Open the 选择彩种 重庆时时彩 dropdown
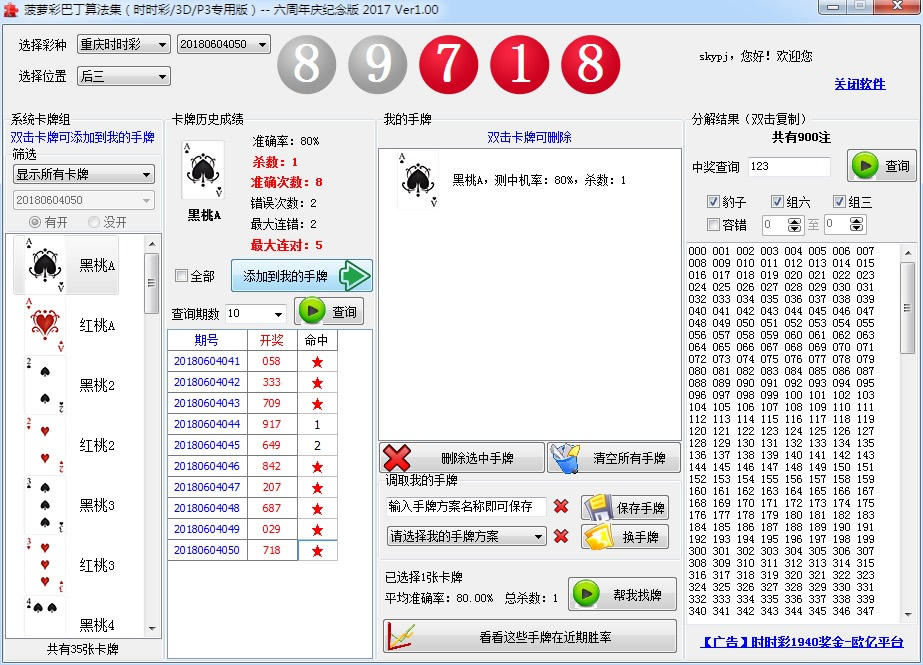This screenshot has width=923, height=665. click(x=122, y=45)
